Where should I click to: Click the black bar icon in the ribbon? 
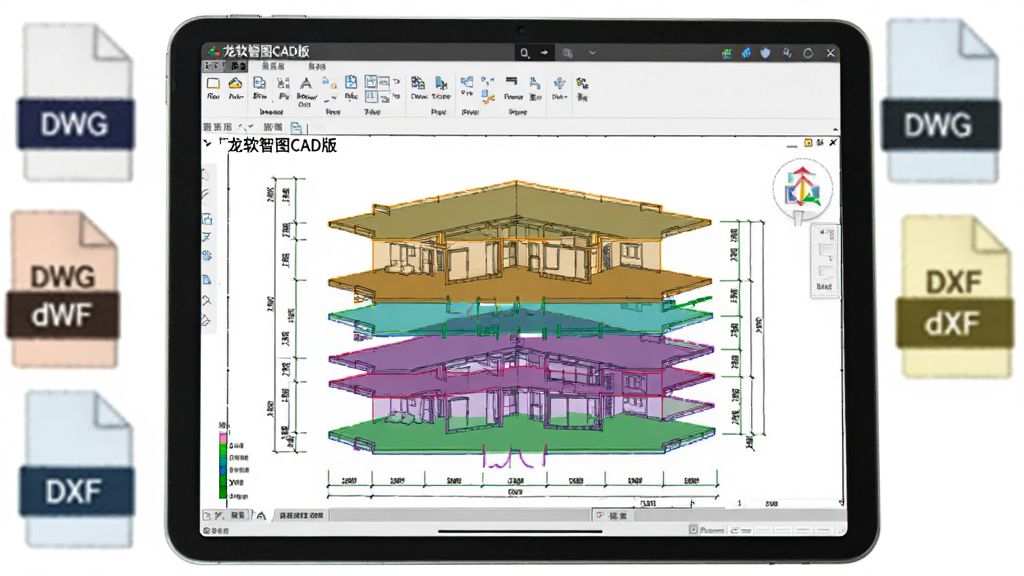[511, 80]
